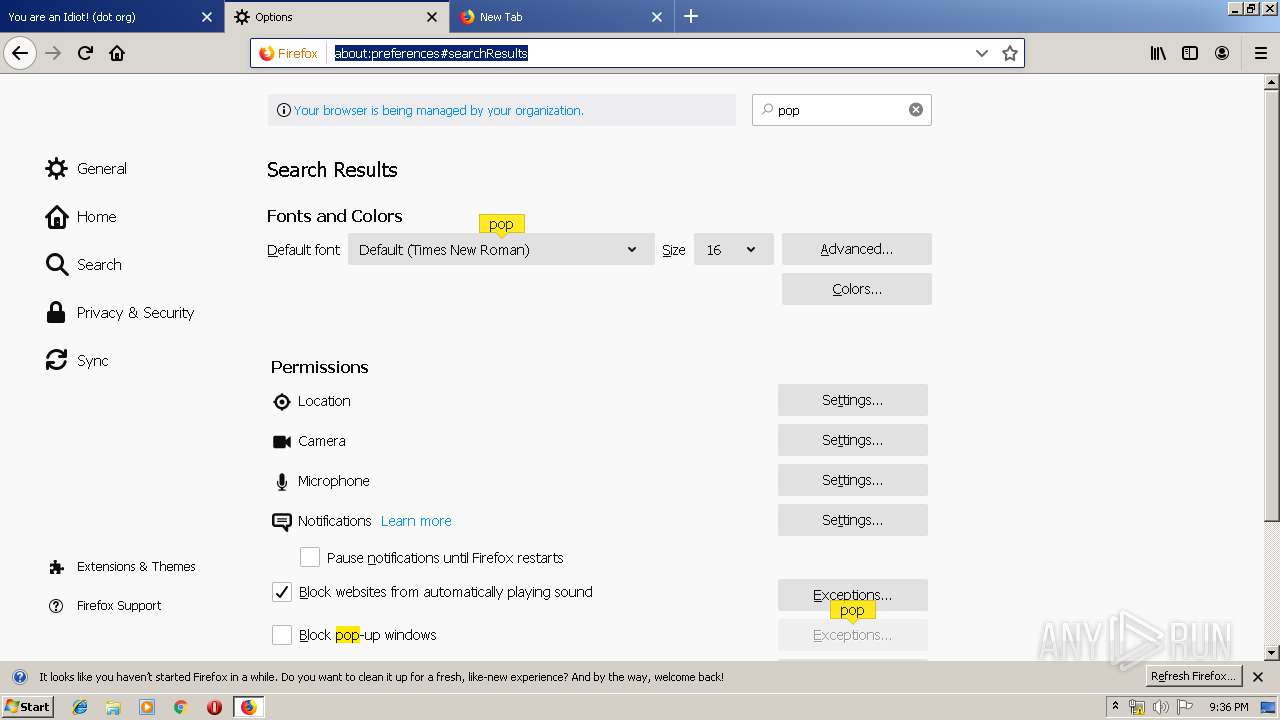Screen dimensions: 1280x720
Task: Click the volume icon in system tray
Action: click(1161, 707)
